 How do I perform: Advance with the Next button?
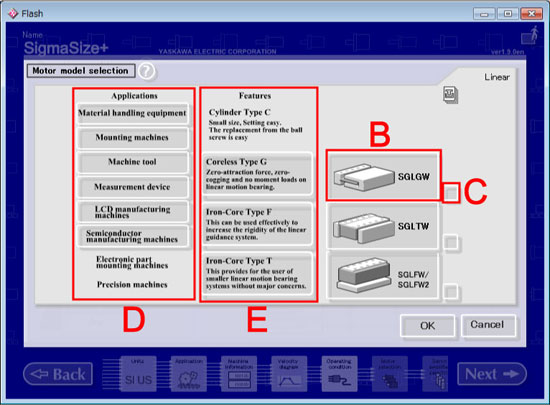492,374
